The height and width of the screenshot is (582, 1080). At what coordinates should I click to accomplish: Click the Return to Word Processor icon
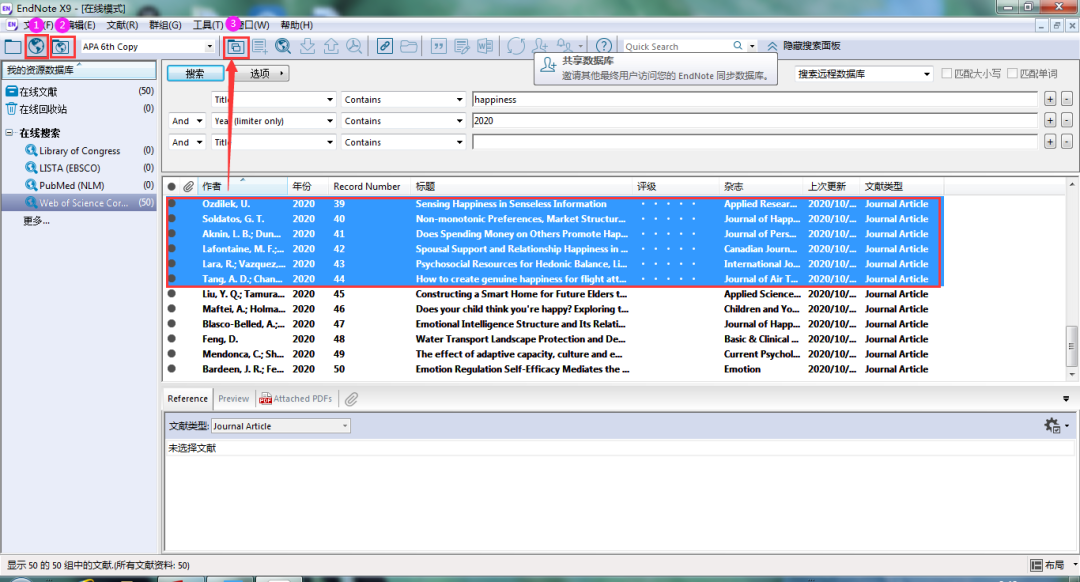point(486,46)
